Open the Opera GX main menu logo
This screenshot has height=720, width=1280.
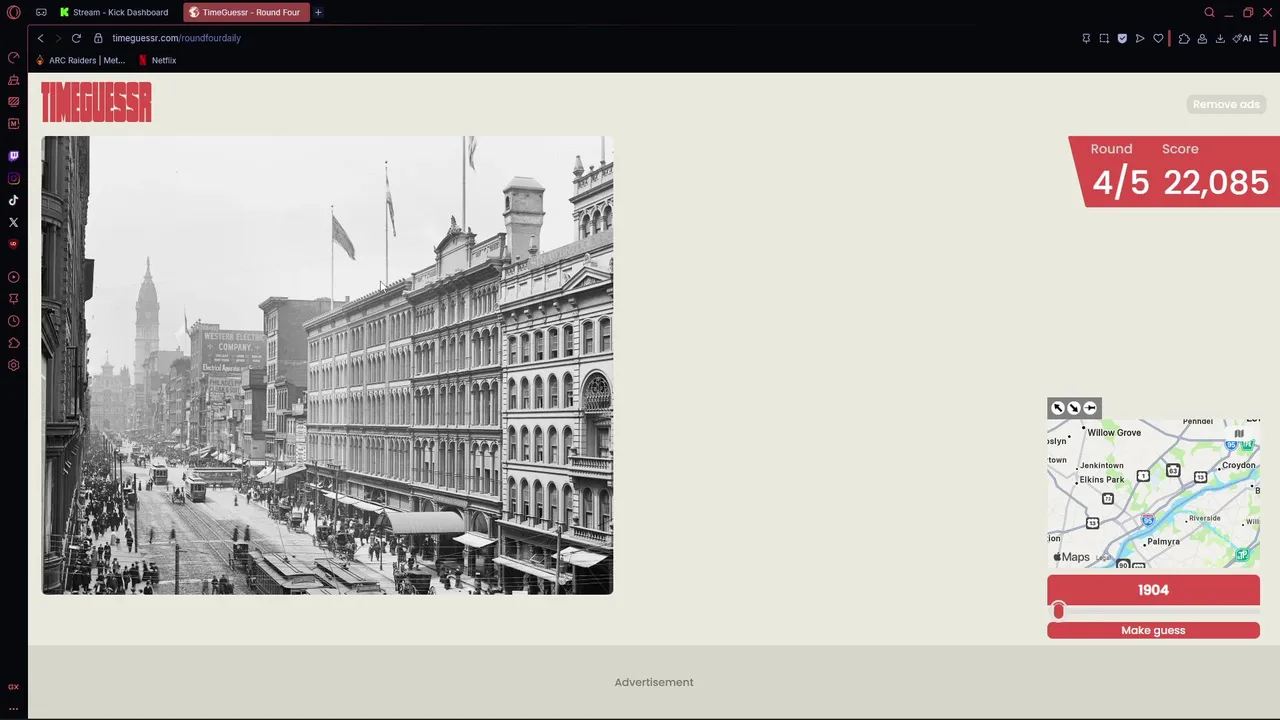click(13, 12)
